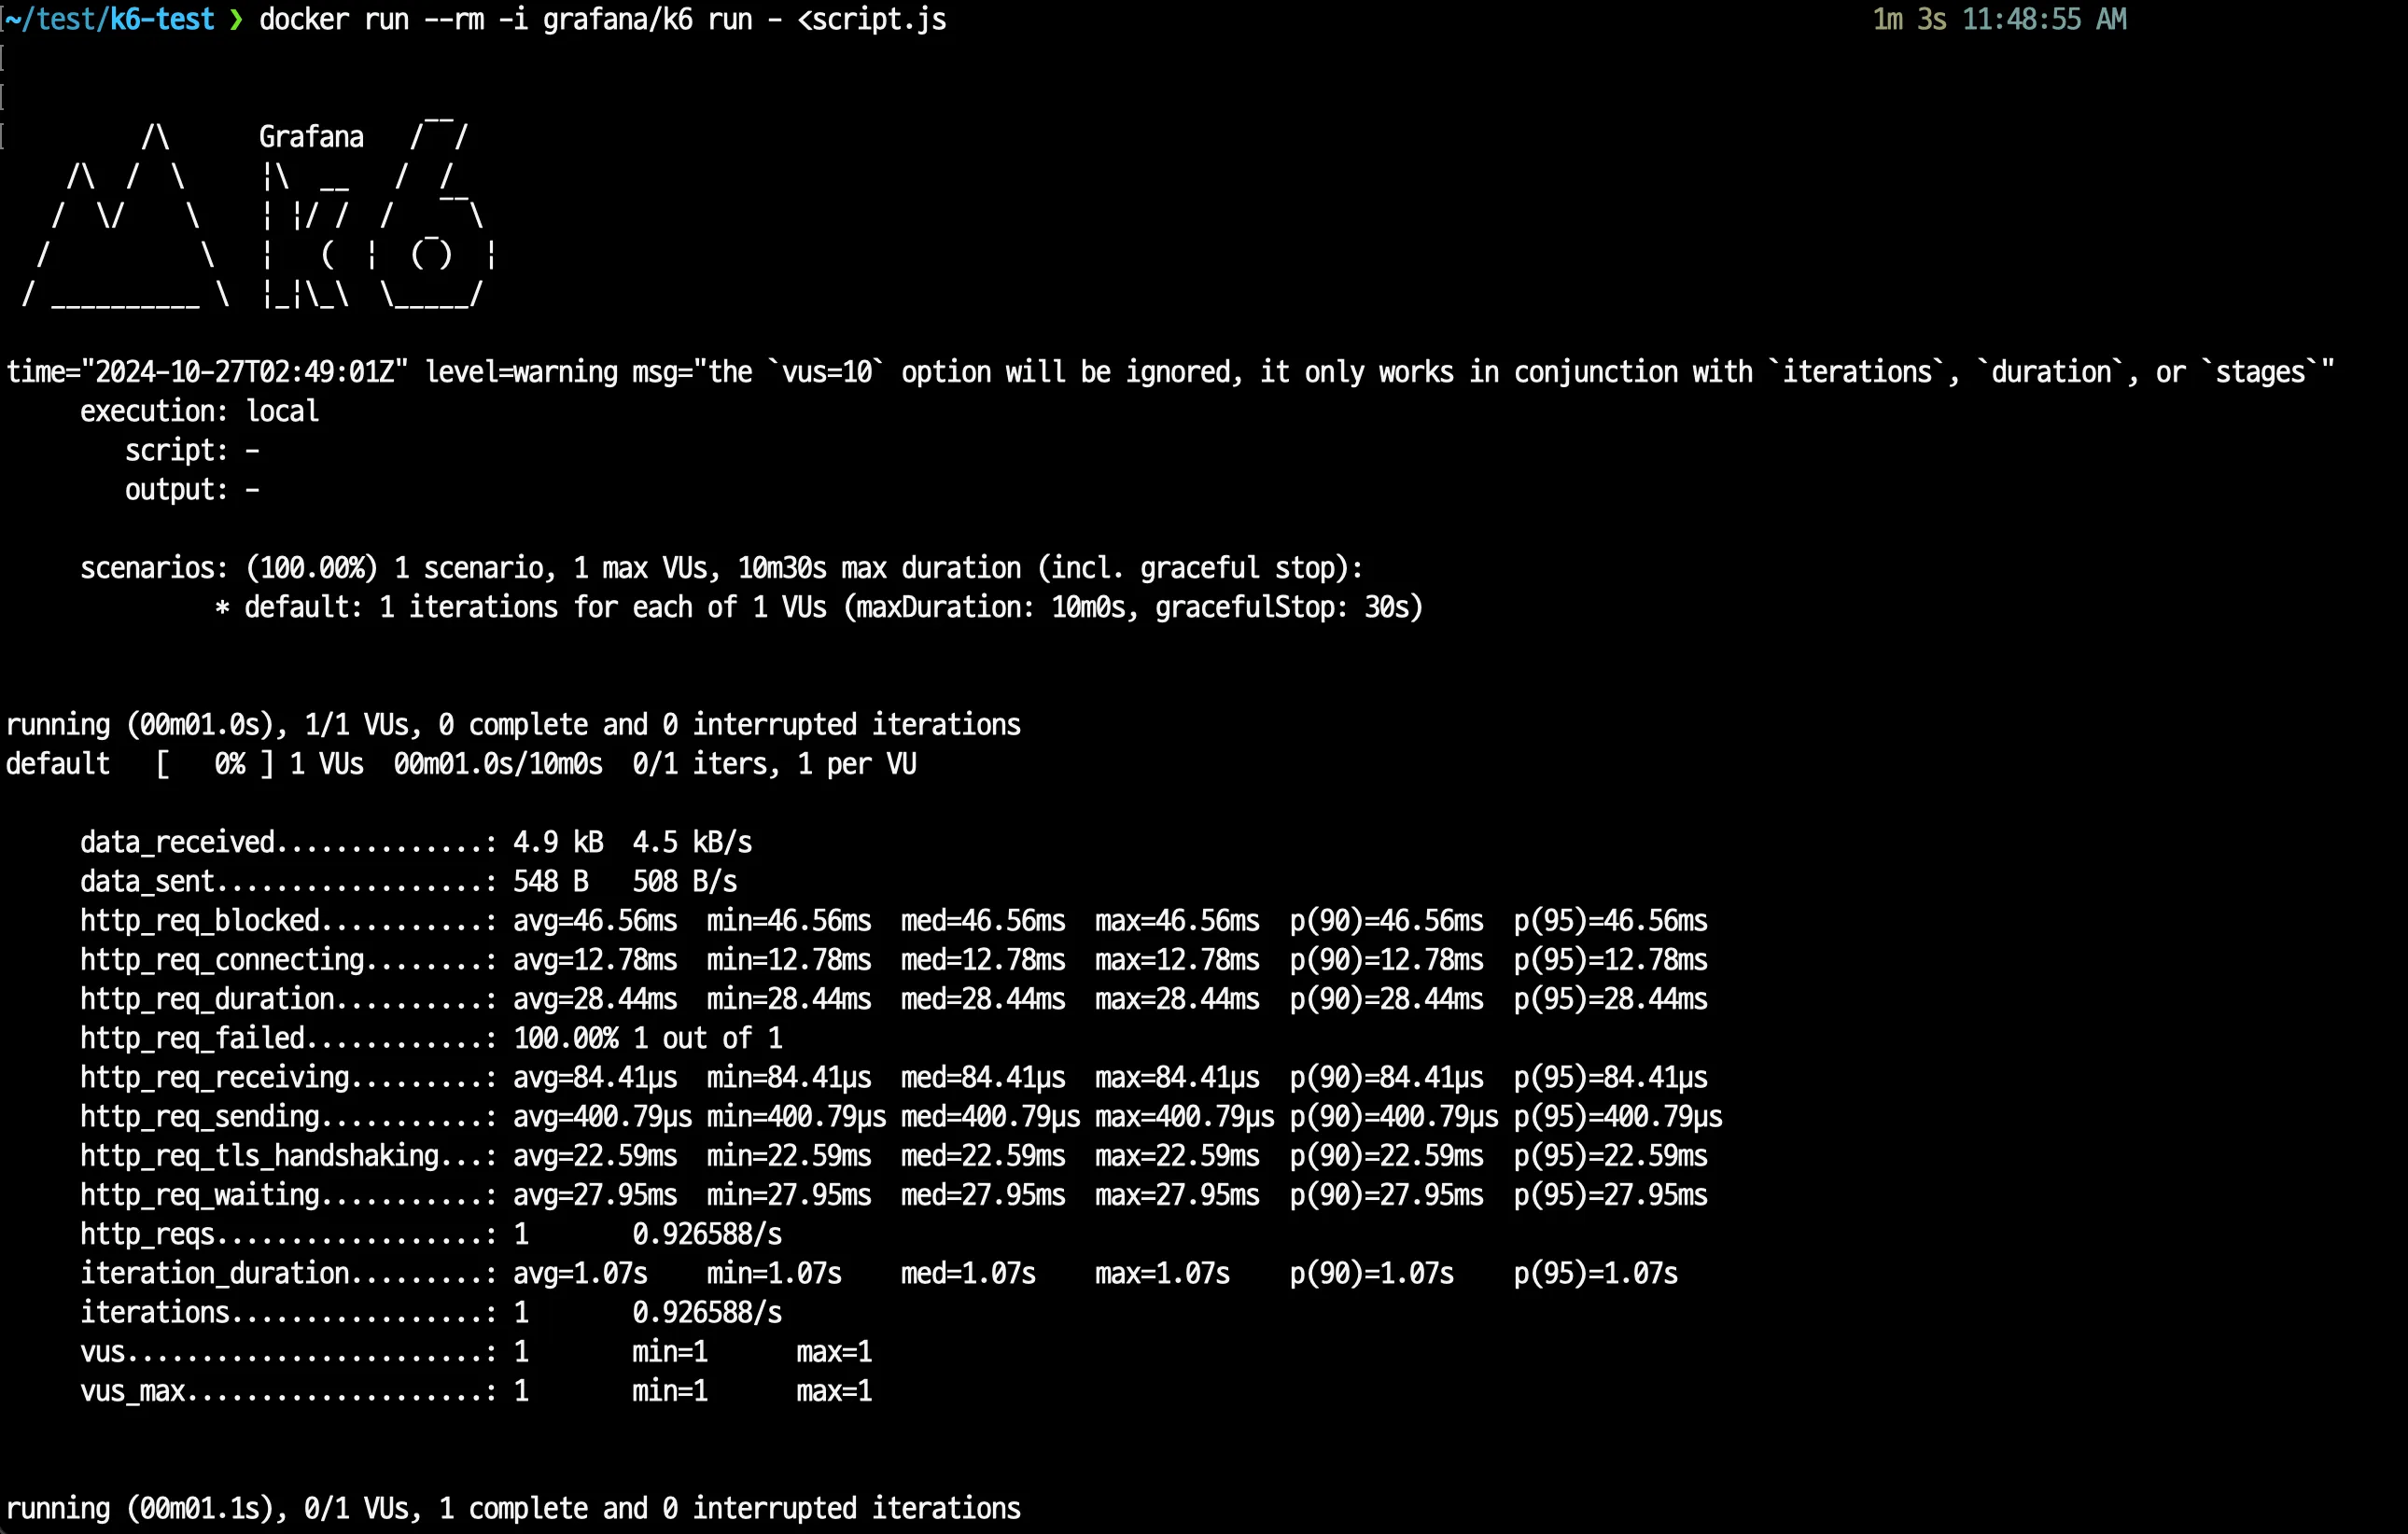Screen dimensions: 2408x1534
Task: Click the execution: local line
Action: click(x=199, y=411)
